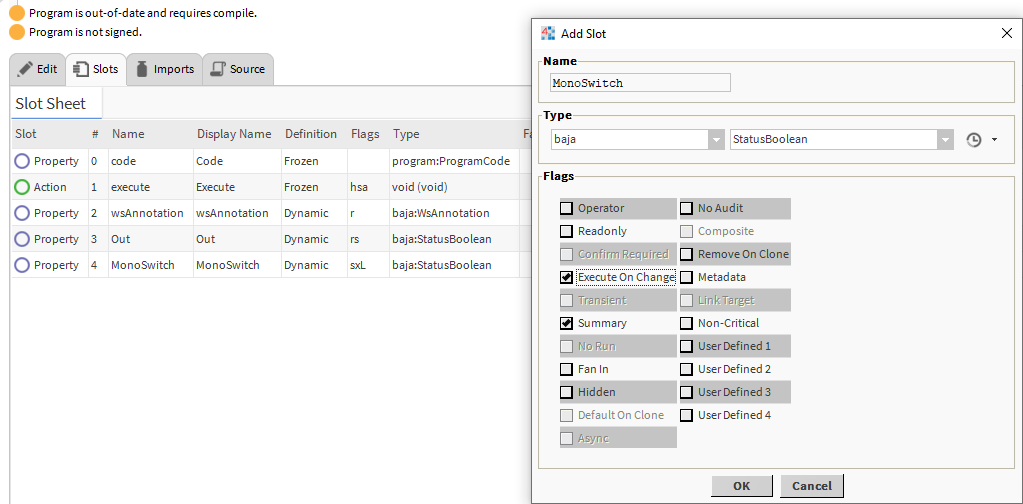Click the Add Slot dialog title icon
This screenshot has width=1023, height=504.
[548, 33]
